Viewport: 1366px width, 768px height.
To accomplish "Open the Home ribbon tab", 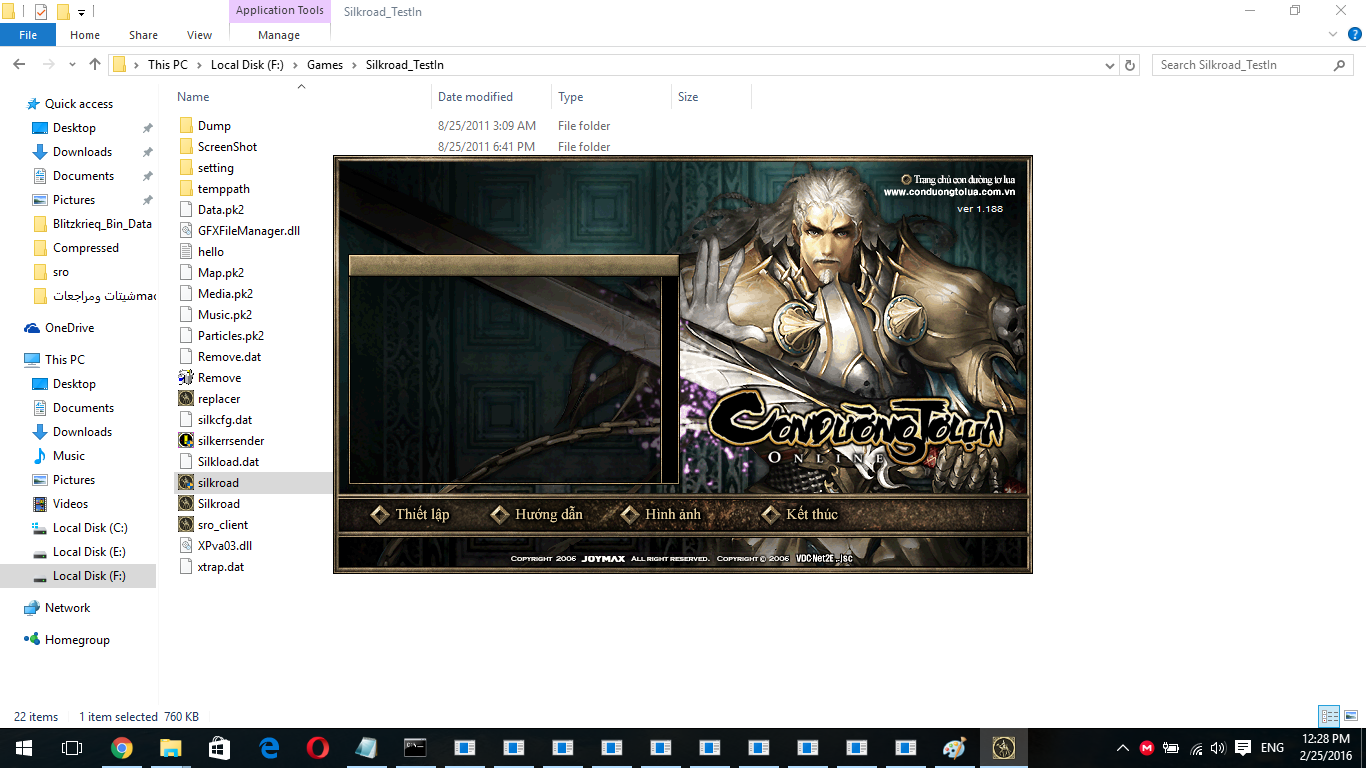I will tap(85, 35).
